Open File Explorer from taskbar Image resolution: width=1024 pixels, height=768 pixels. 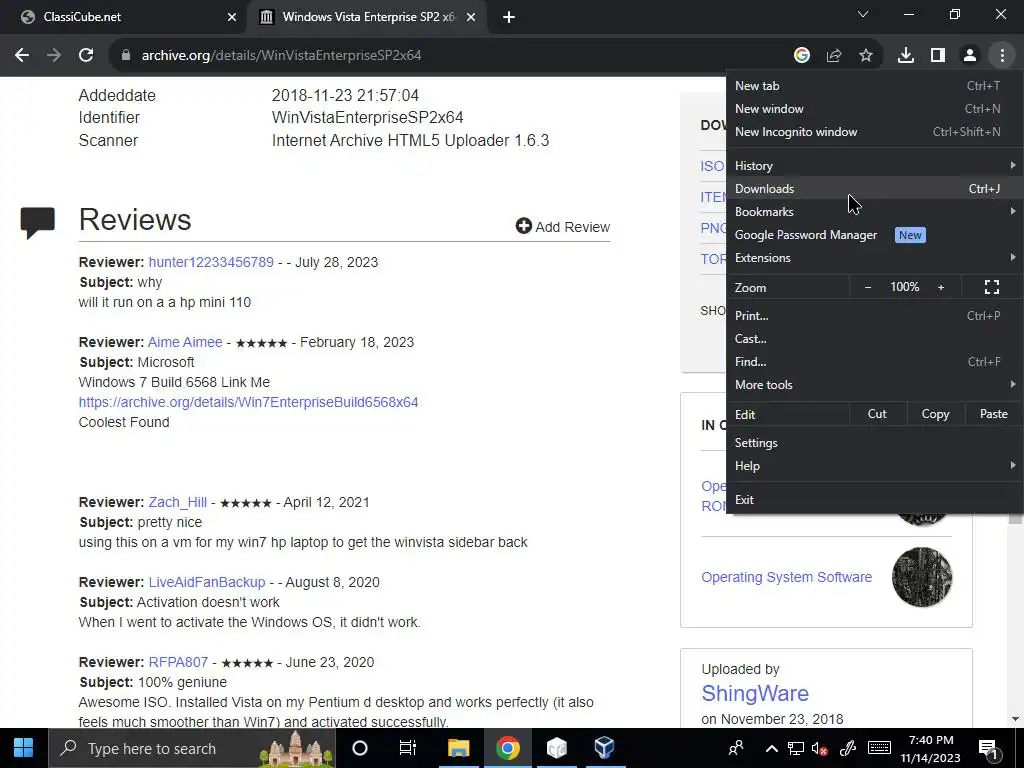[458, 748]
